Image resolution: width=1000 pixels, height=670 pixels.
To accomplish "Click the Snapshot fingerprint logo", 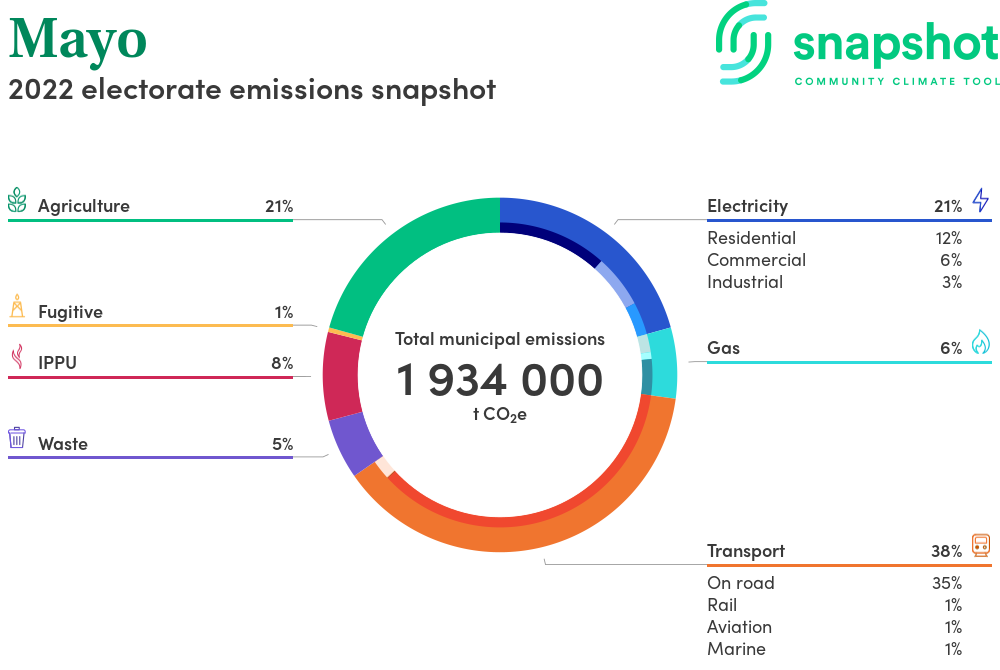I will [x=743, y=43].
